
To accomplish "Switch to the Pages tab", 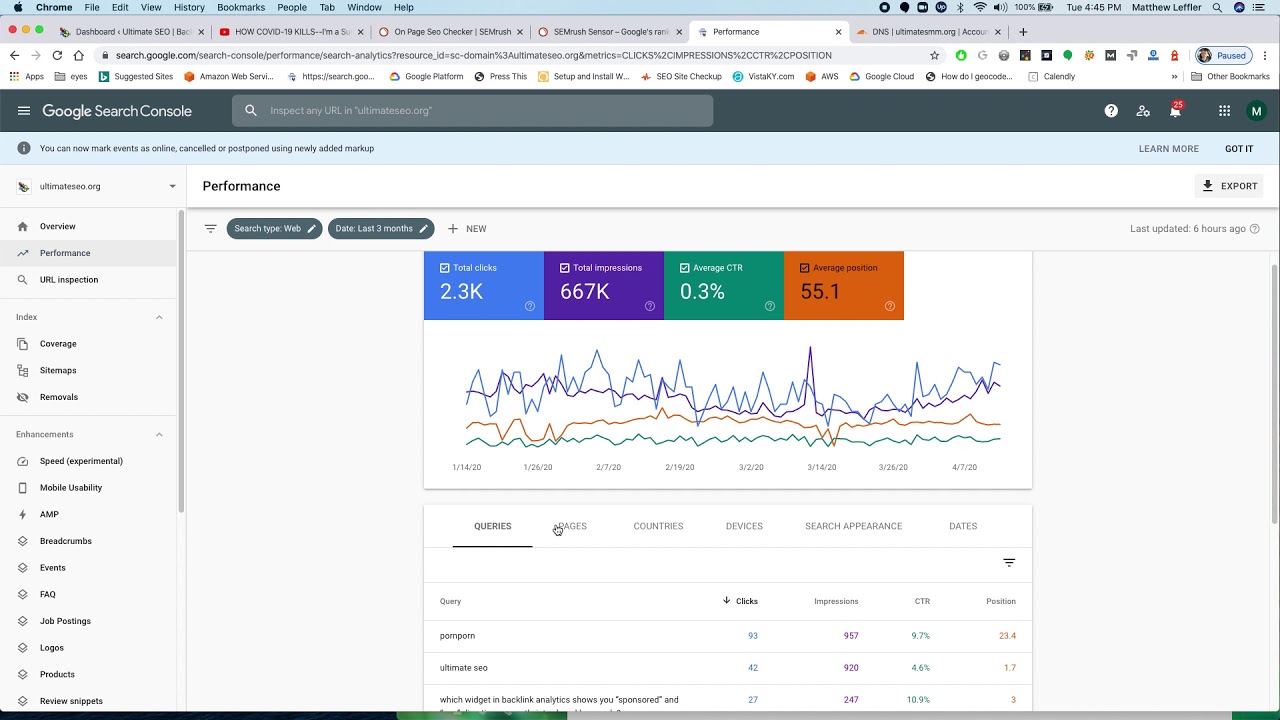I will [571, 526].
